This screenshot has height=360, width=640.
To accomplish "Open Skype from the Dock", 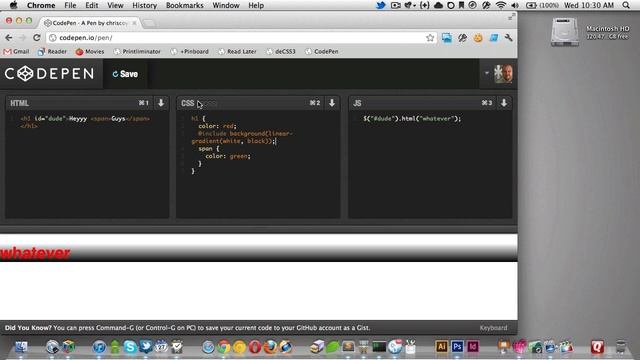I will click(x=130, y=347).
